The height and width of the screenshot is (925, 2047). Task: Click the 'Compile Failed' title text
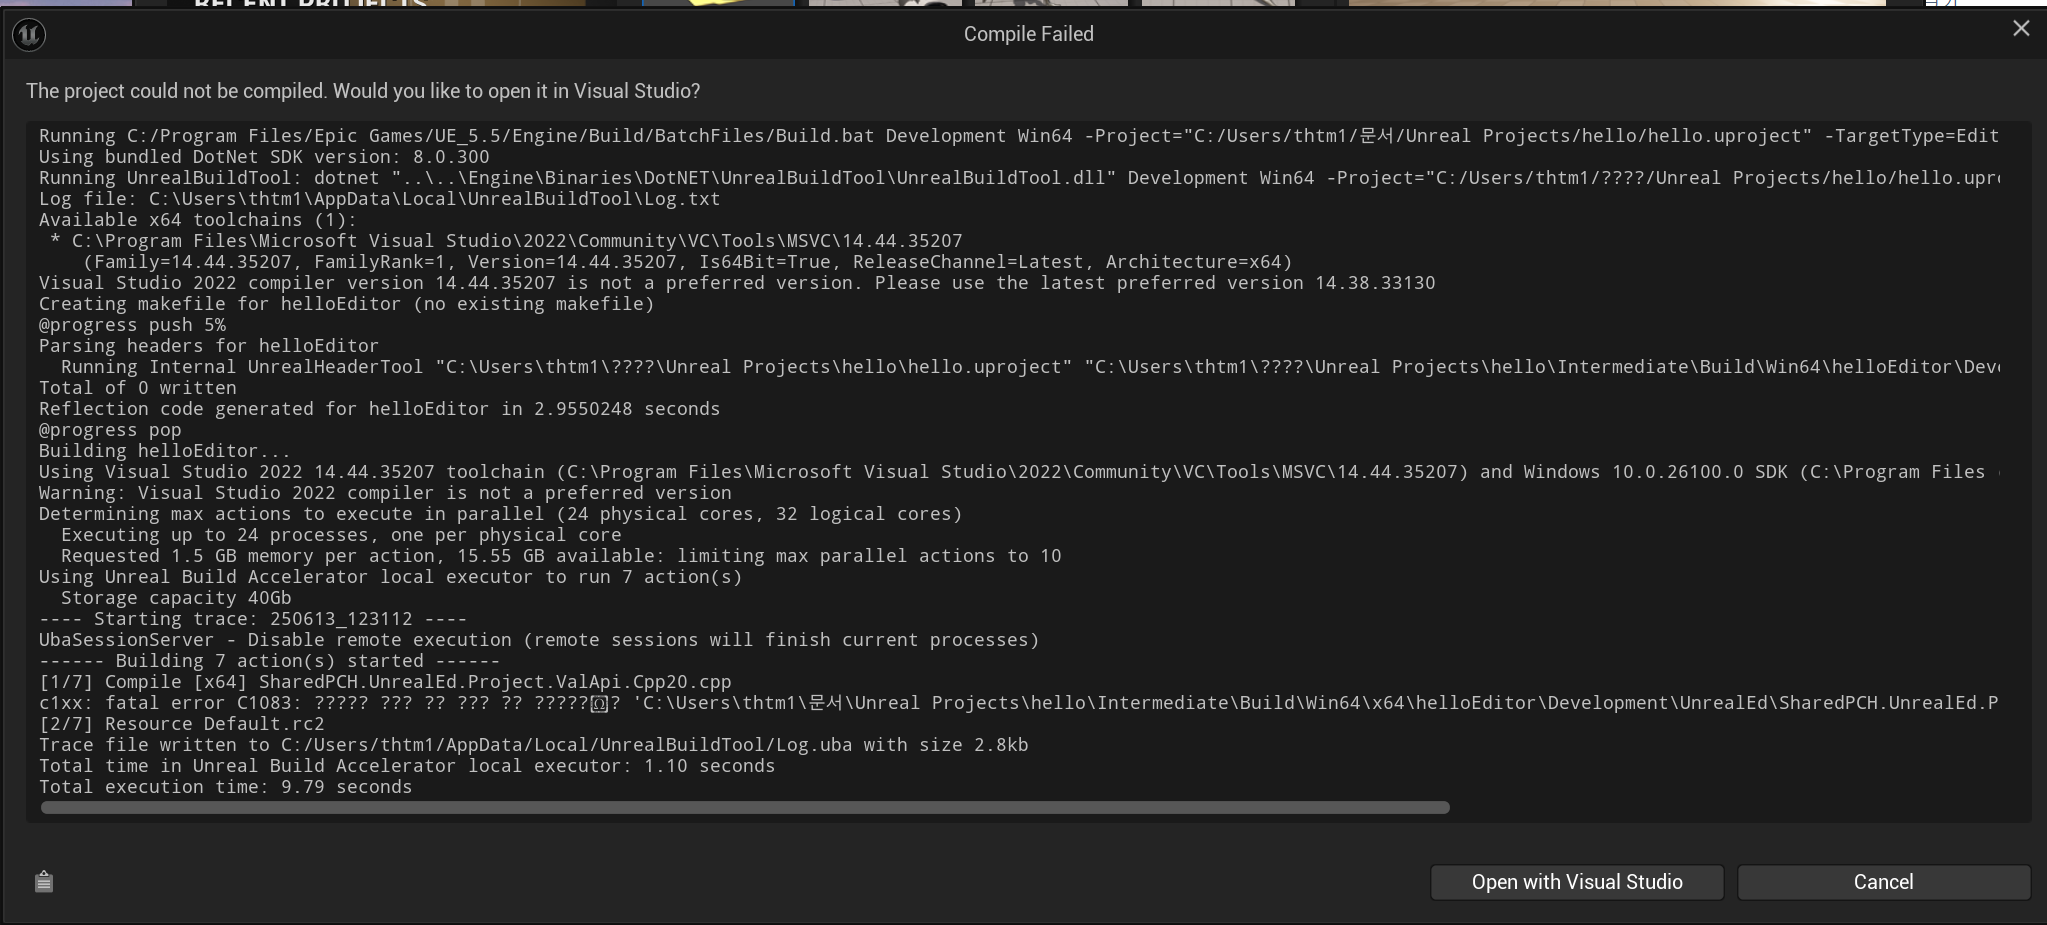click(x=1028, y=34)
